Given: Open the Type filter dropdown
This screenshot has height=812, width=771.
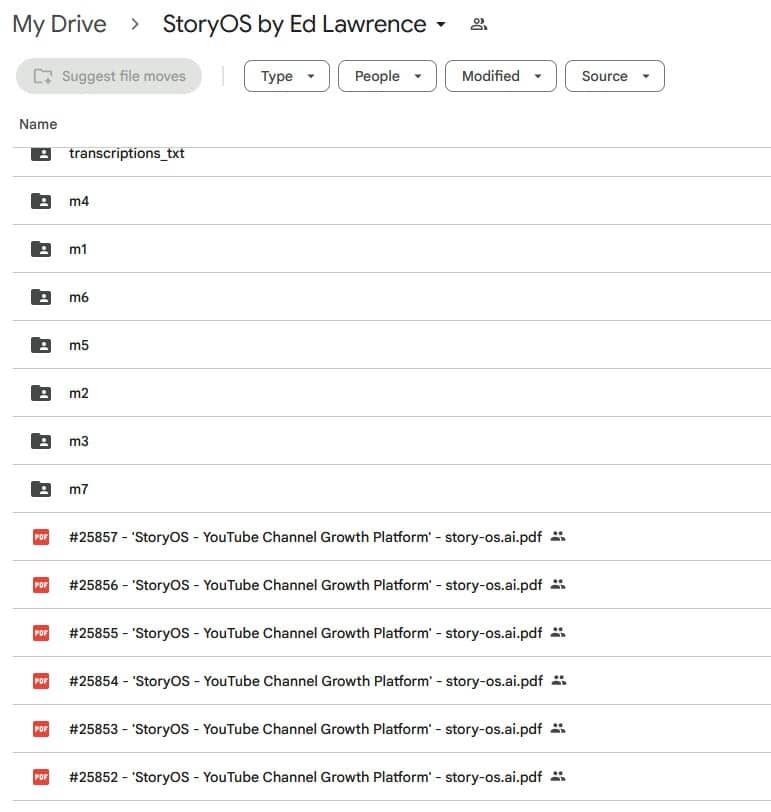Looking at the screenshot, I should tap(287, 76).
